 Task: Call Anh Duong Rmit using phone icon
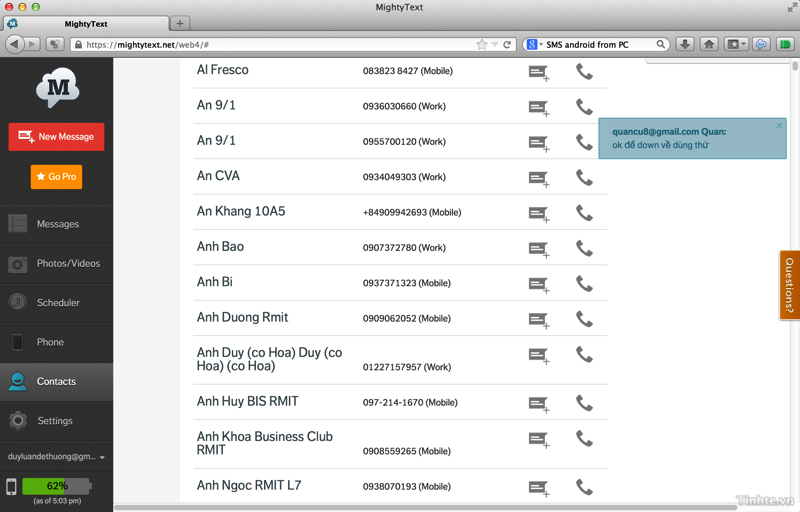[x=584, y=319]
